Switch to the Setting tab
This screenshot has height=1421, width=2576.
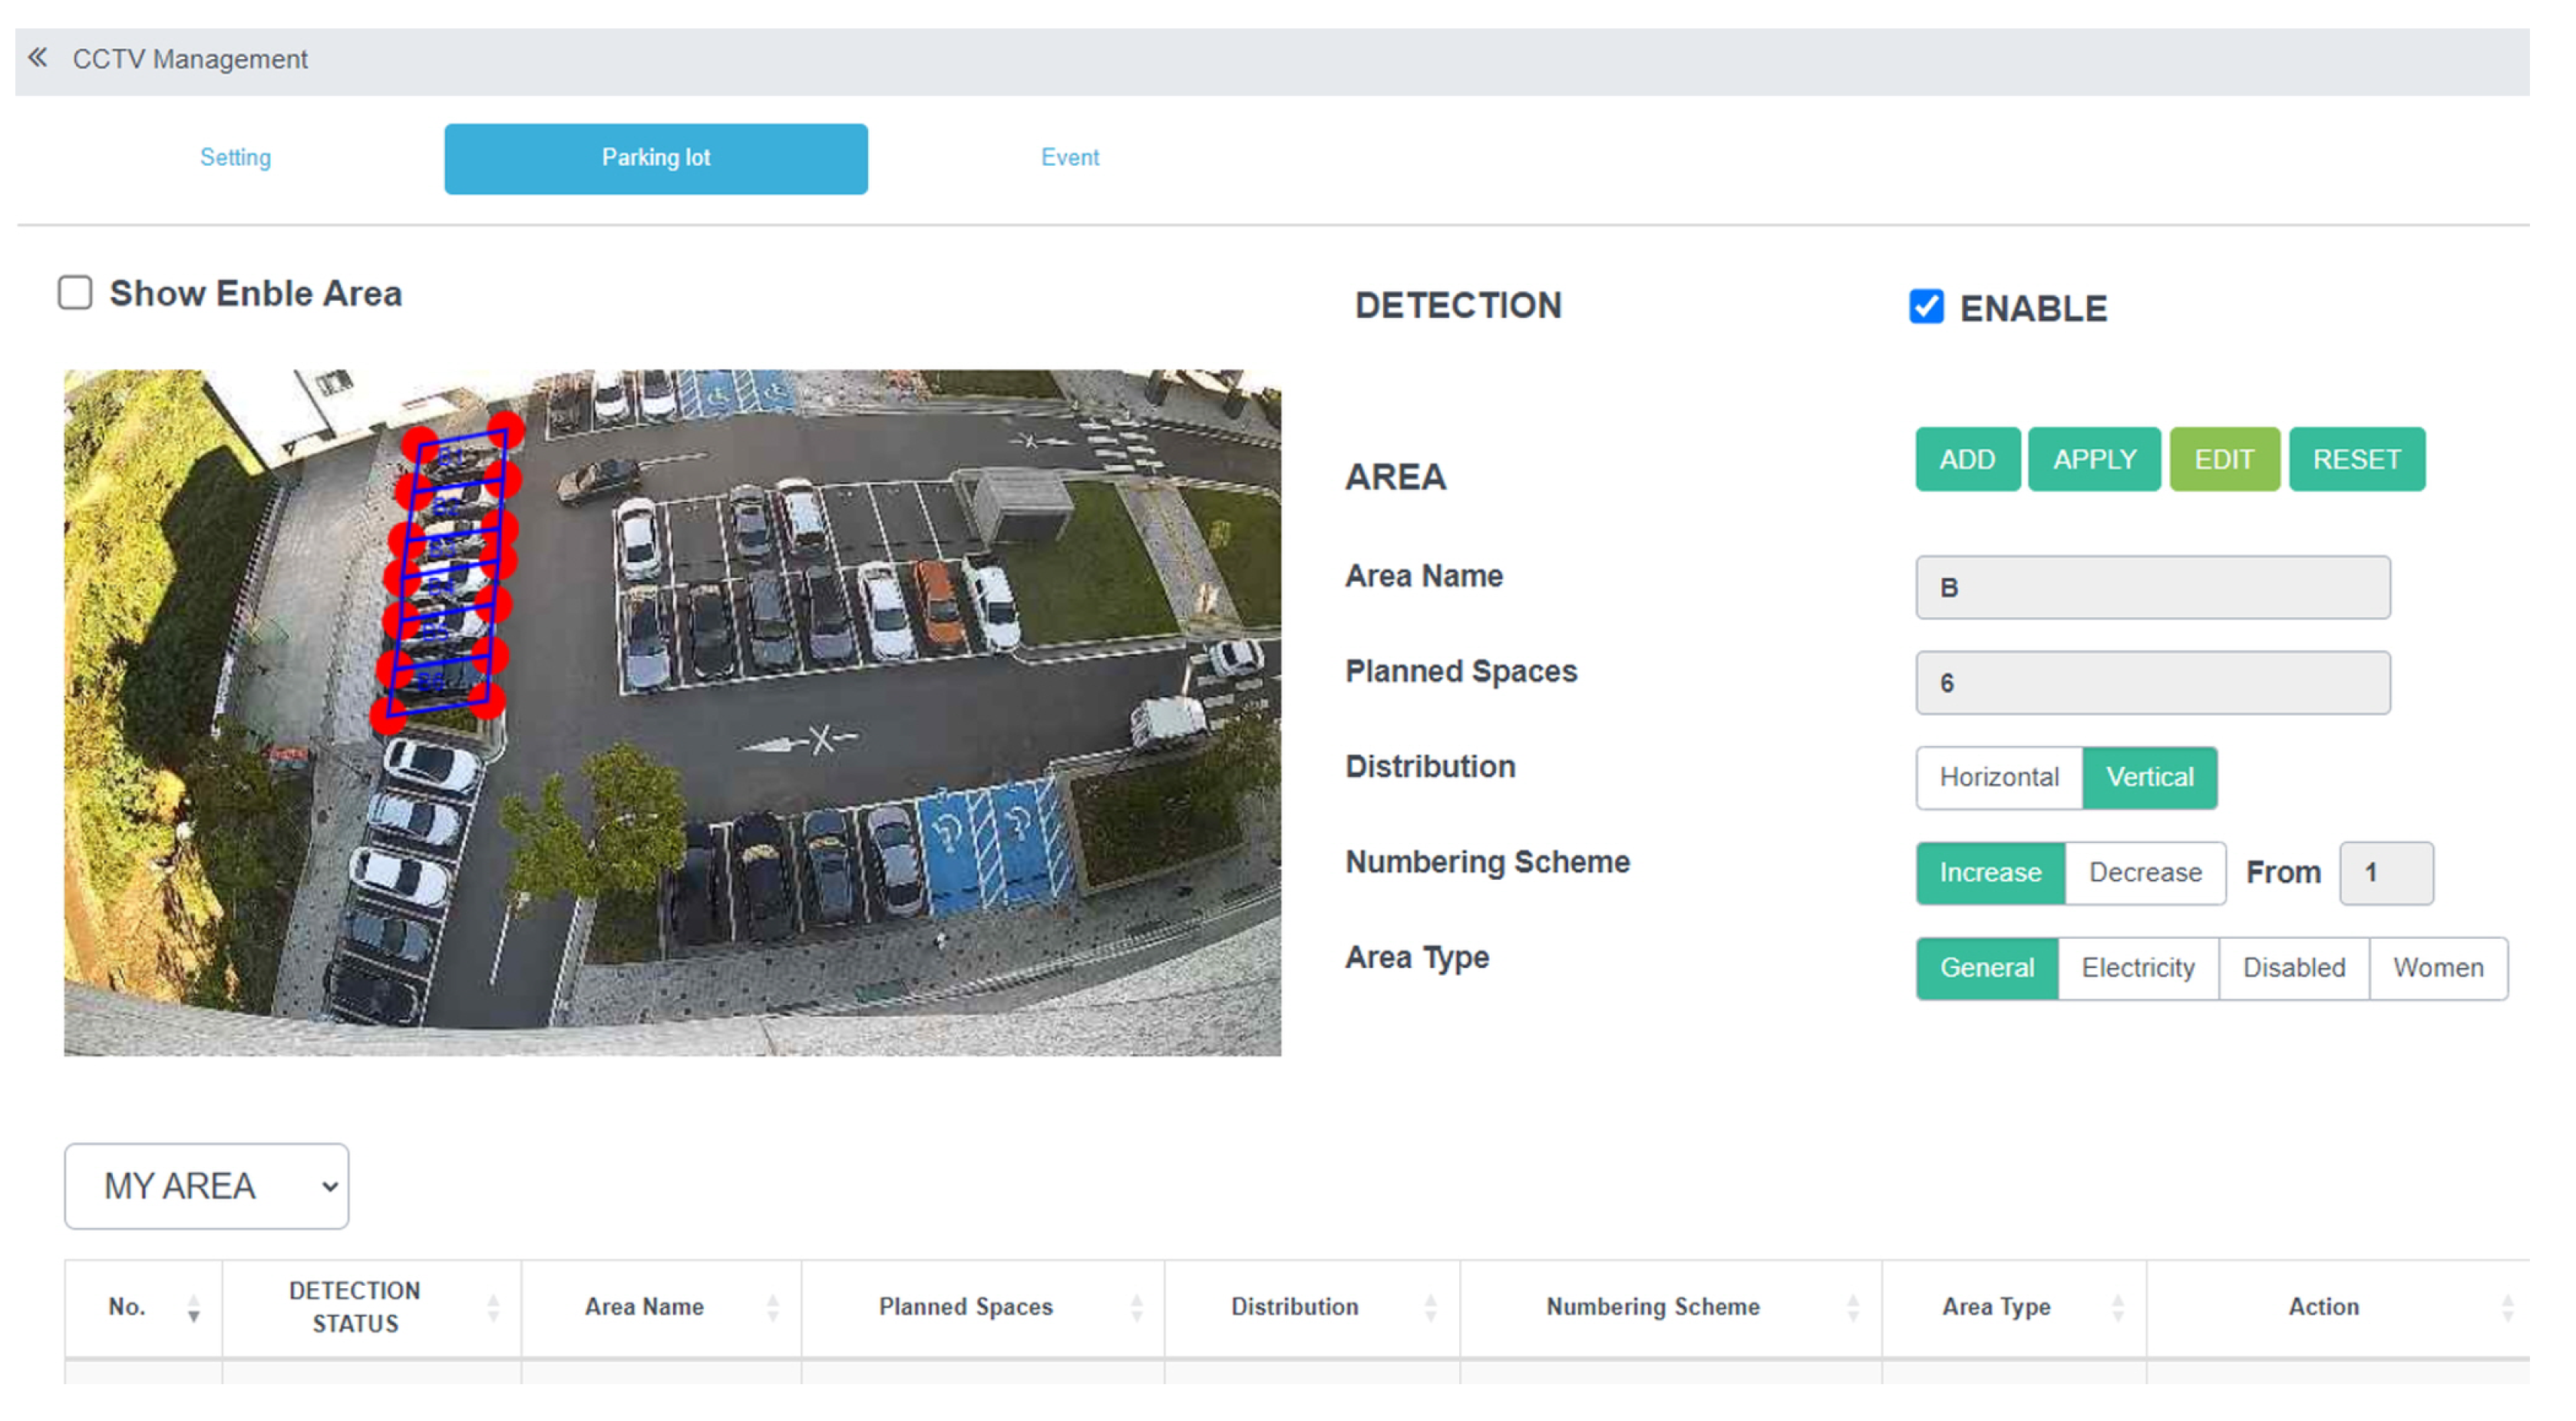235,158
